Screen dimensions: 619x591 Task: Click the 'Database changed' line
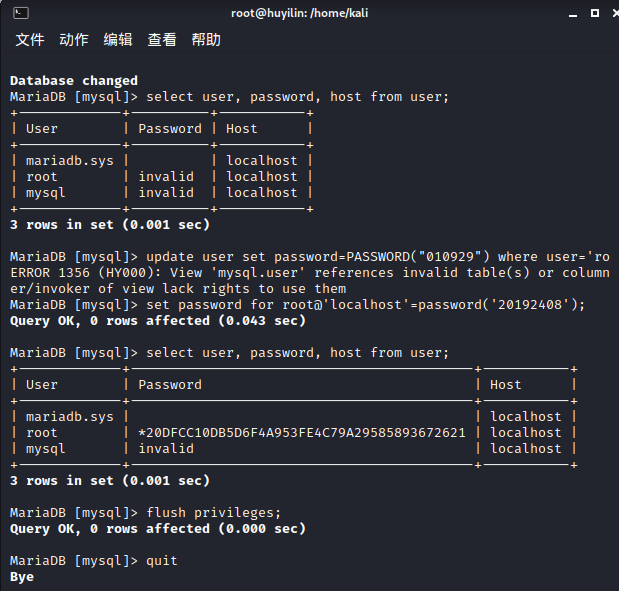[x=74, y=81]
